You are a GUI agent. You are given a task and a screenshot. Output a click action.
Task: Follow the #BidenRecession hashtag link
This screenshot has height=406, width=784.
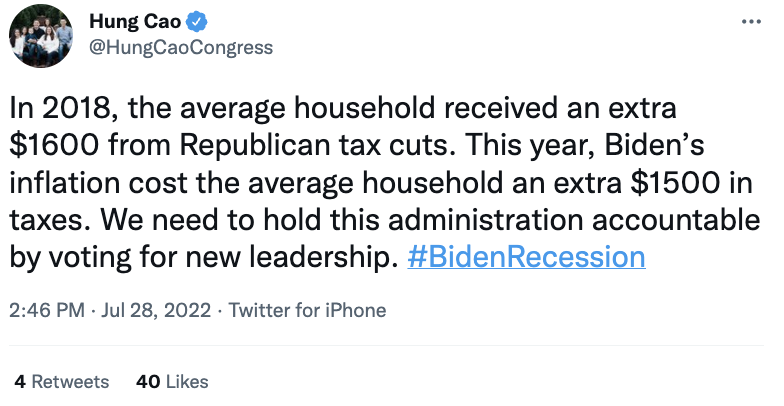click(x=526, y=257)
